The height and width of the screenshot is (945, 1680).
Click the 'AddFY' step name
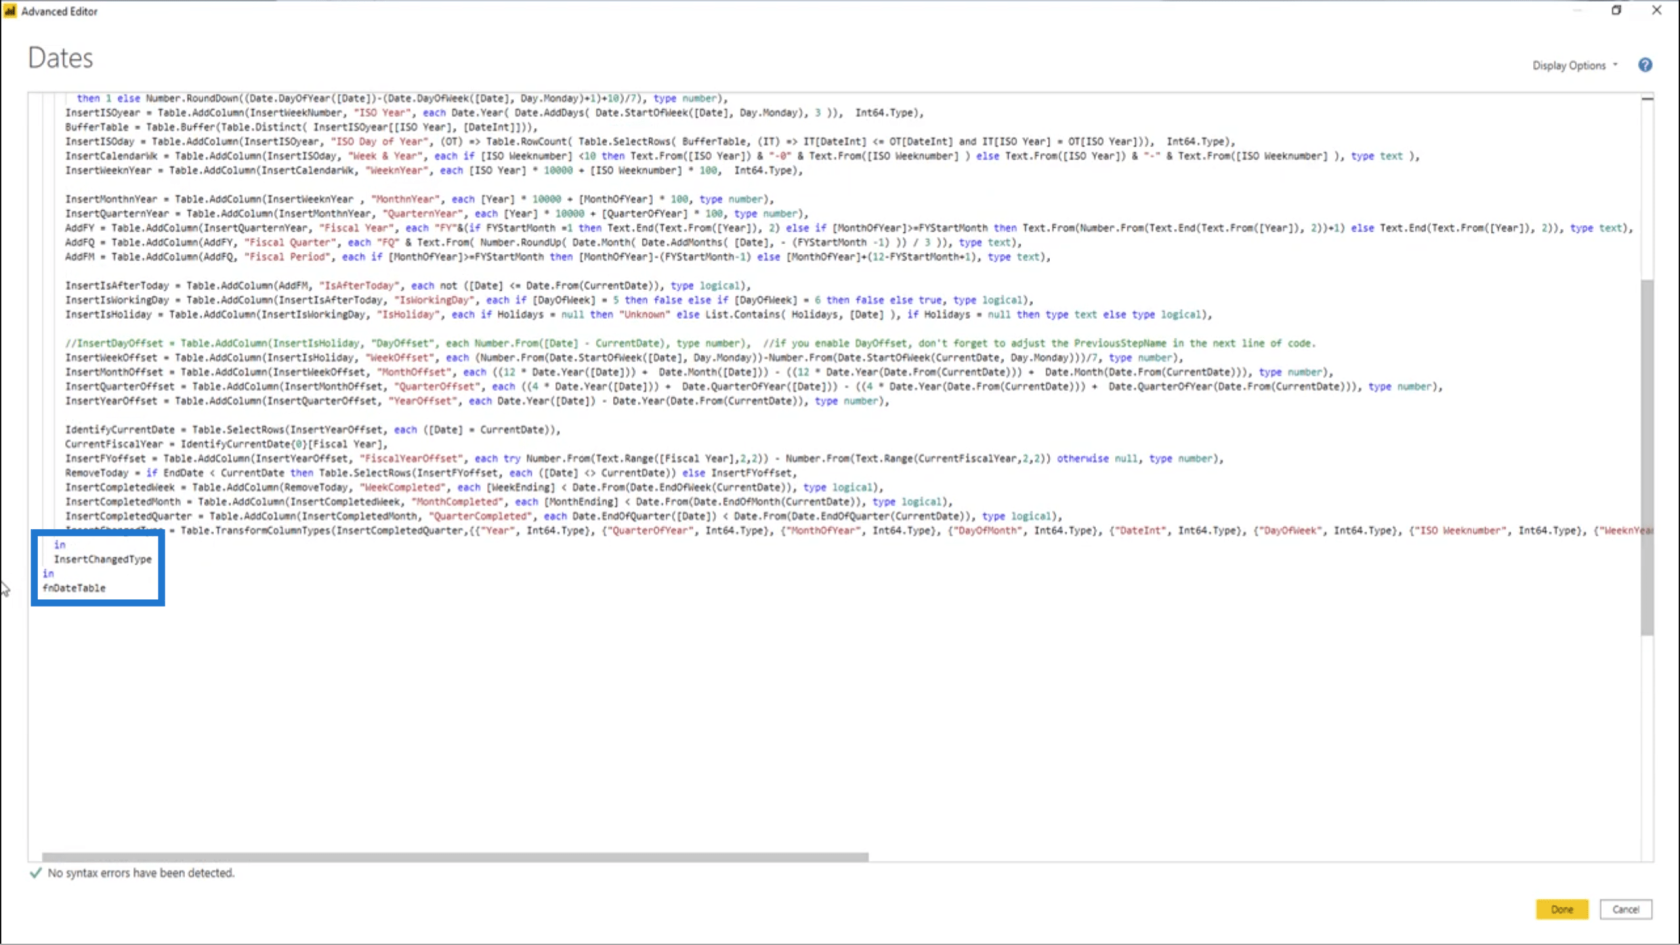click(80, 228)
